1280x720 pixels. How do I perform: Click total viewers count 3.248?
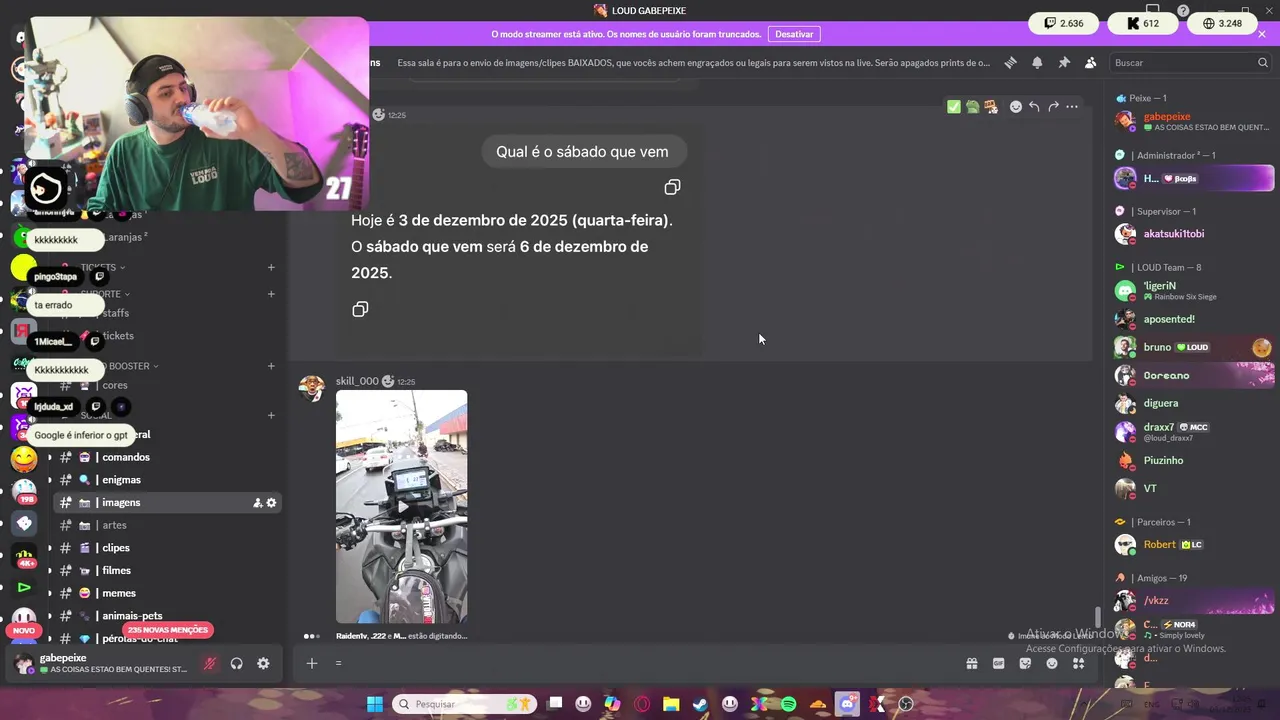(x=1222, y=23)
